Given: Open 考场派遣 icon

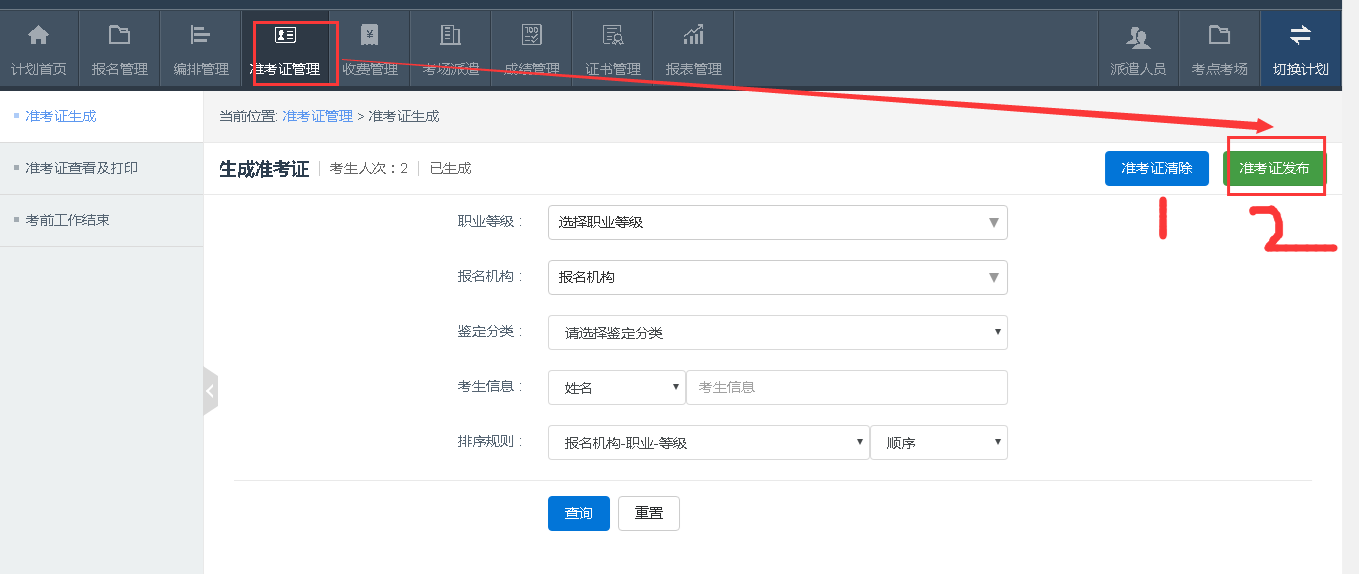Looking at the screenshot, I should tap(450, 36).
